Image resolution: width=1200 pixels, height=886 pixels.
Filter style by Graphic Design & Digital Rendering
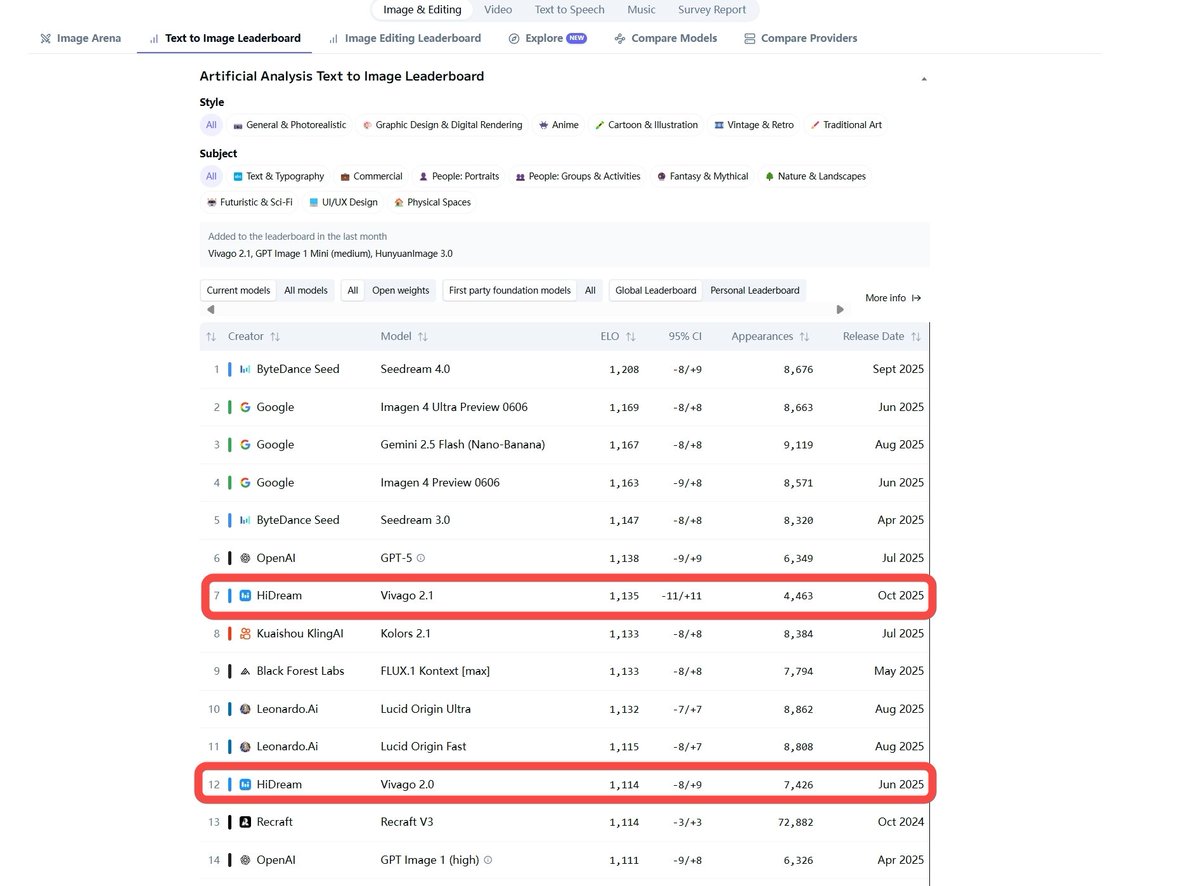pos(442,125)
